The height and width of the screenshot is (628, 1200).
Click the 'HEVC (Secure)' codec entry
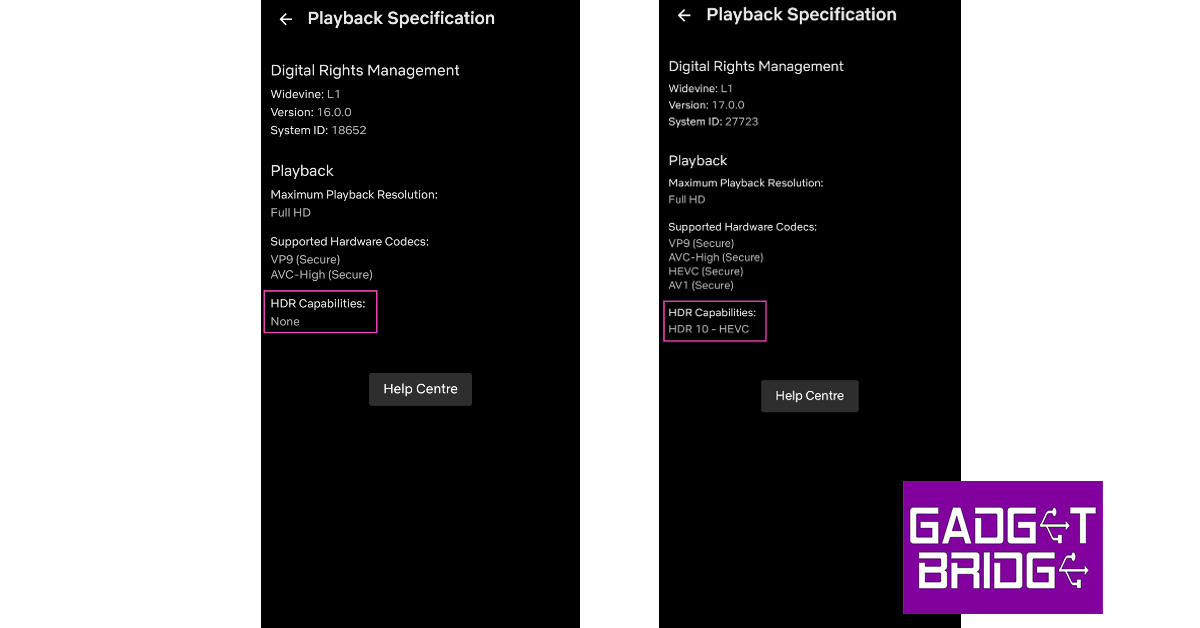(706, 271)
